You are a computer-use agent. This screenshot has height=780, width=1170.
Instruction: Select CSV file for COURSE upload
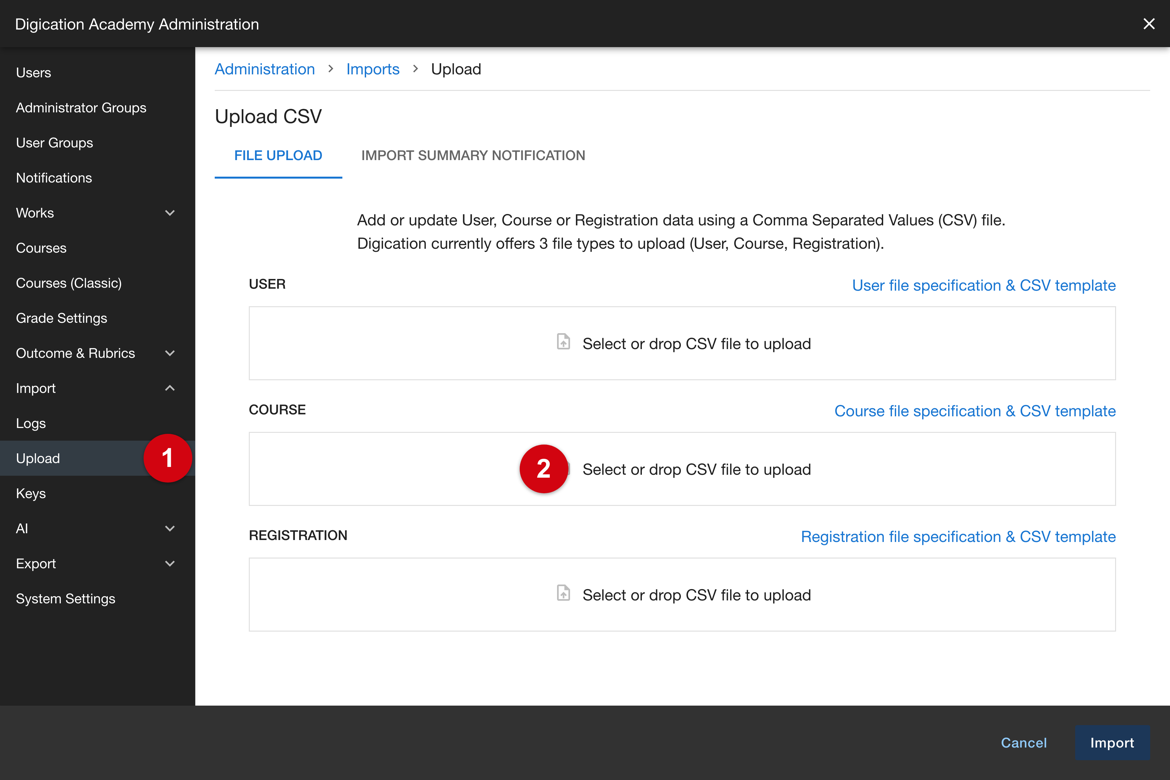[x=682, y=469]
